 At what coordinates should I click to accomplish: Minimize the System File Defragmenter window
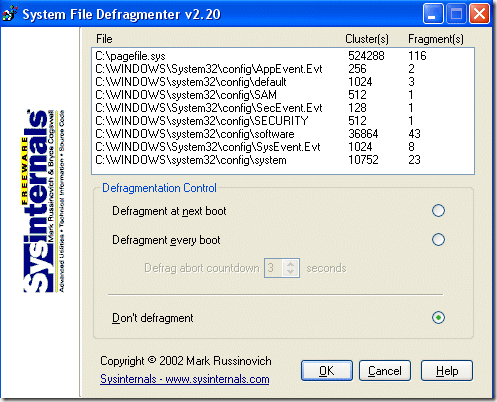click(433, 14)
